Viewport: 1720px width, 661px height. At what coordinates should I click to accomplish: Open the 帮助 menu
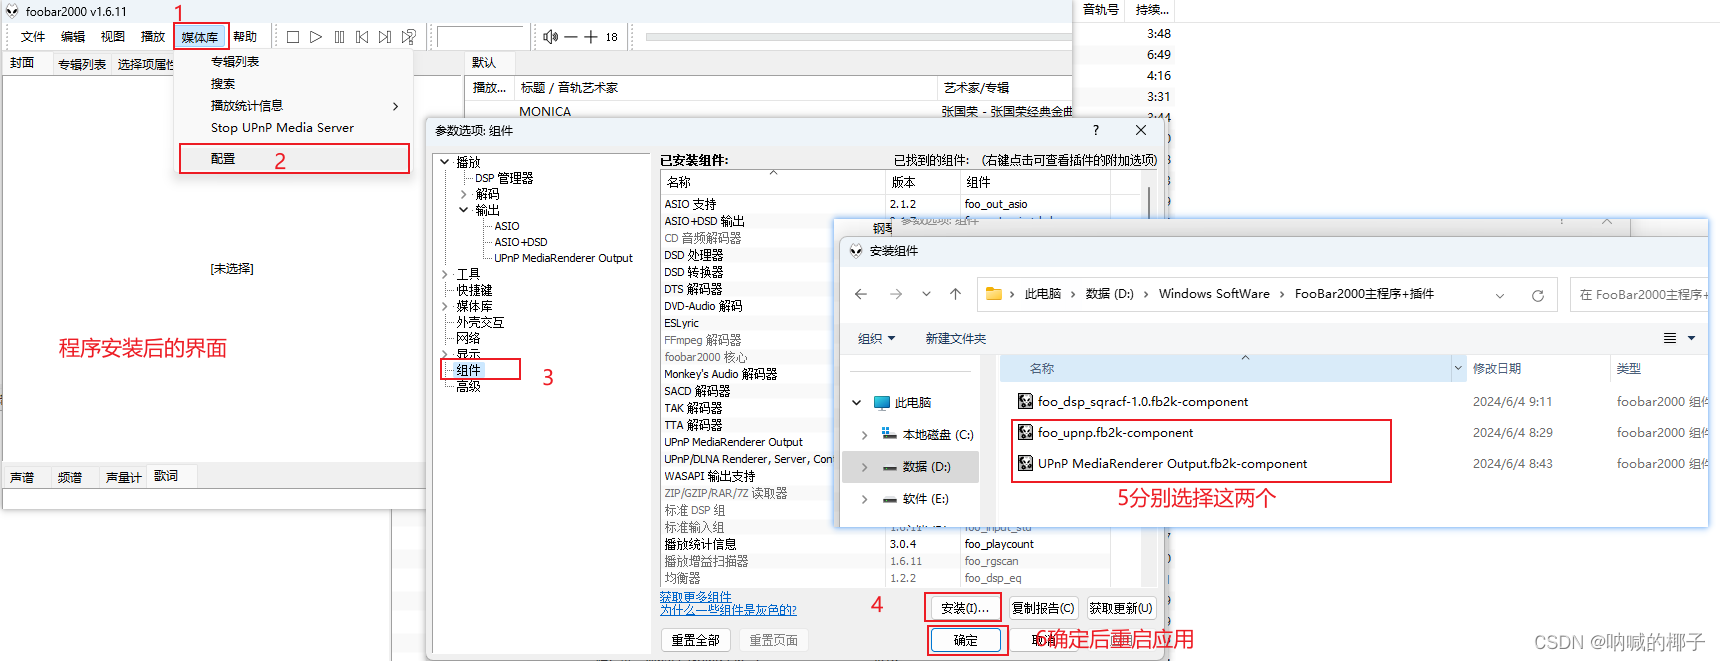(x=245, y=37)
